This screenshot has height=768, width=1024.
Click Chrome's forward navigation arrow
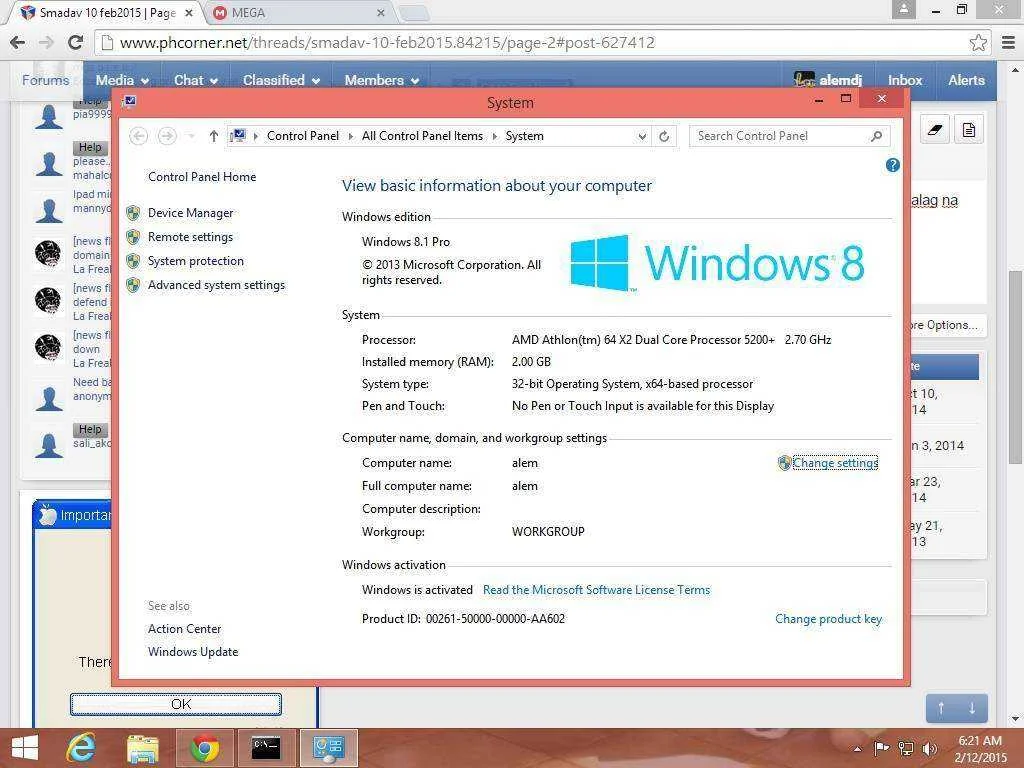pos(46,42)
